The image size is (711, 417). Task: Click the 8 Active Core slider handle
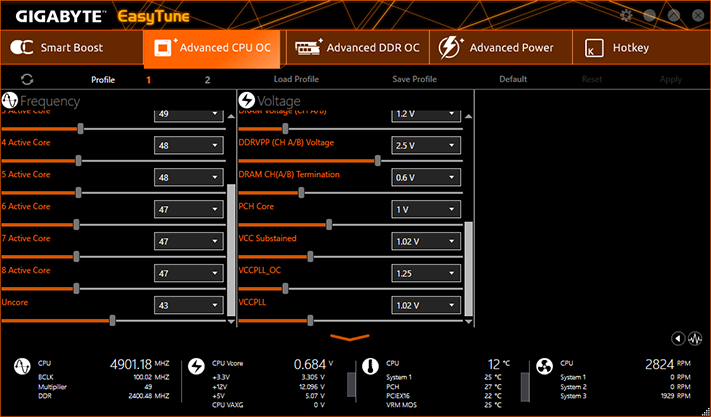click(x=76, y=288)
